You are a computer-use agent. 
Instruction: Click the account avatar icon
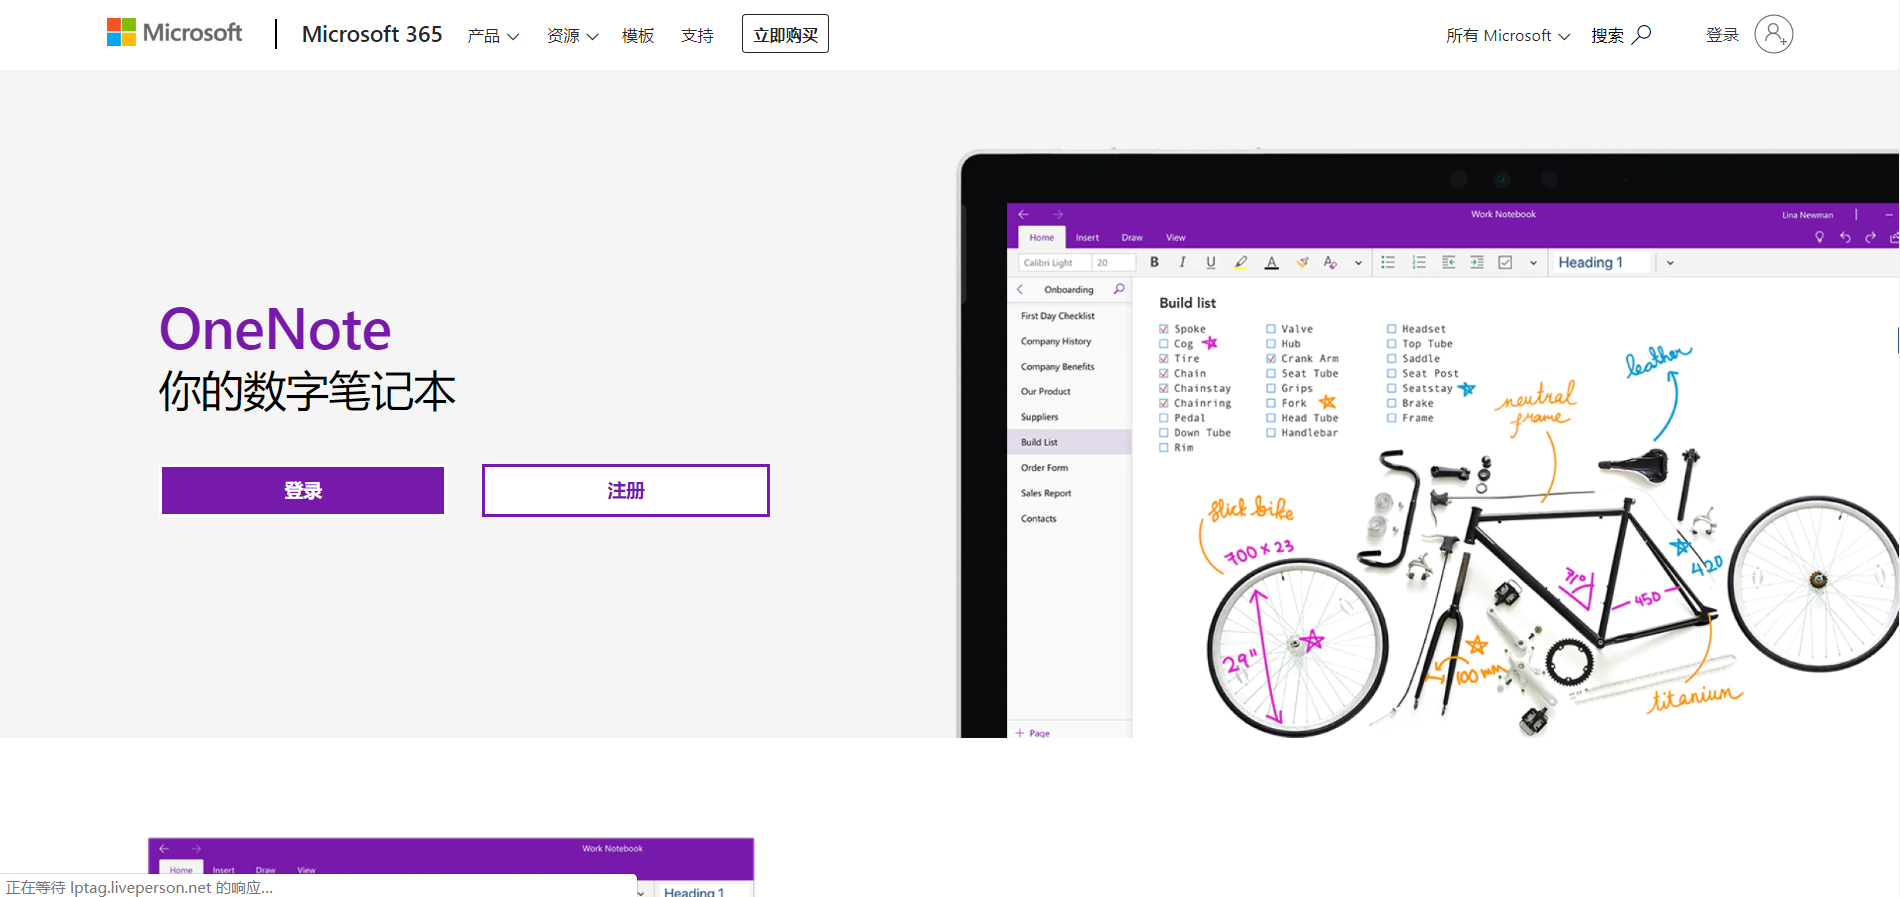coord(1773,35)
